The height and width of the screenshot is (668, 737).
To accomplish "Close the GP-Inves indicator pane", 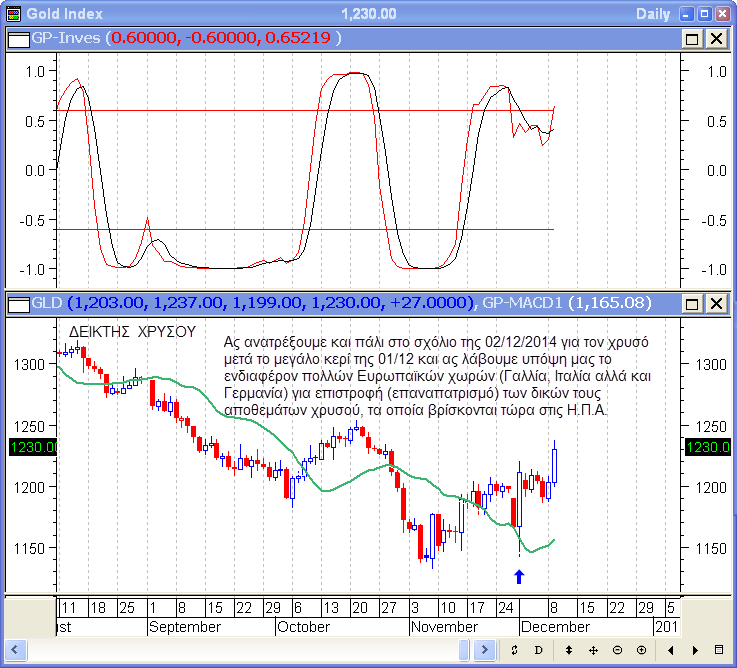I will [716, 38].
